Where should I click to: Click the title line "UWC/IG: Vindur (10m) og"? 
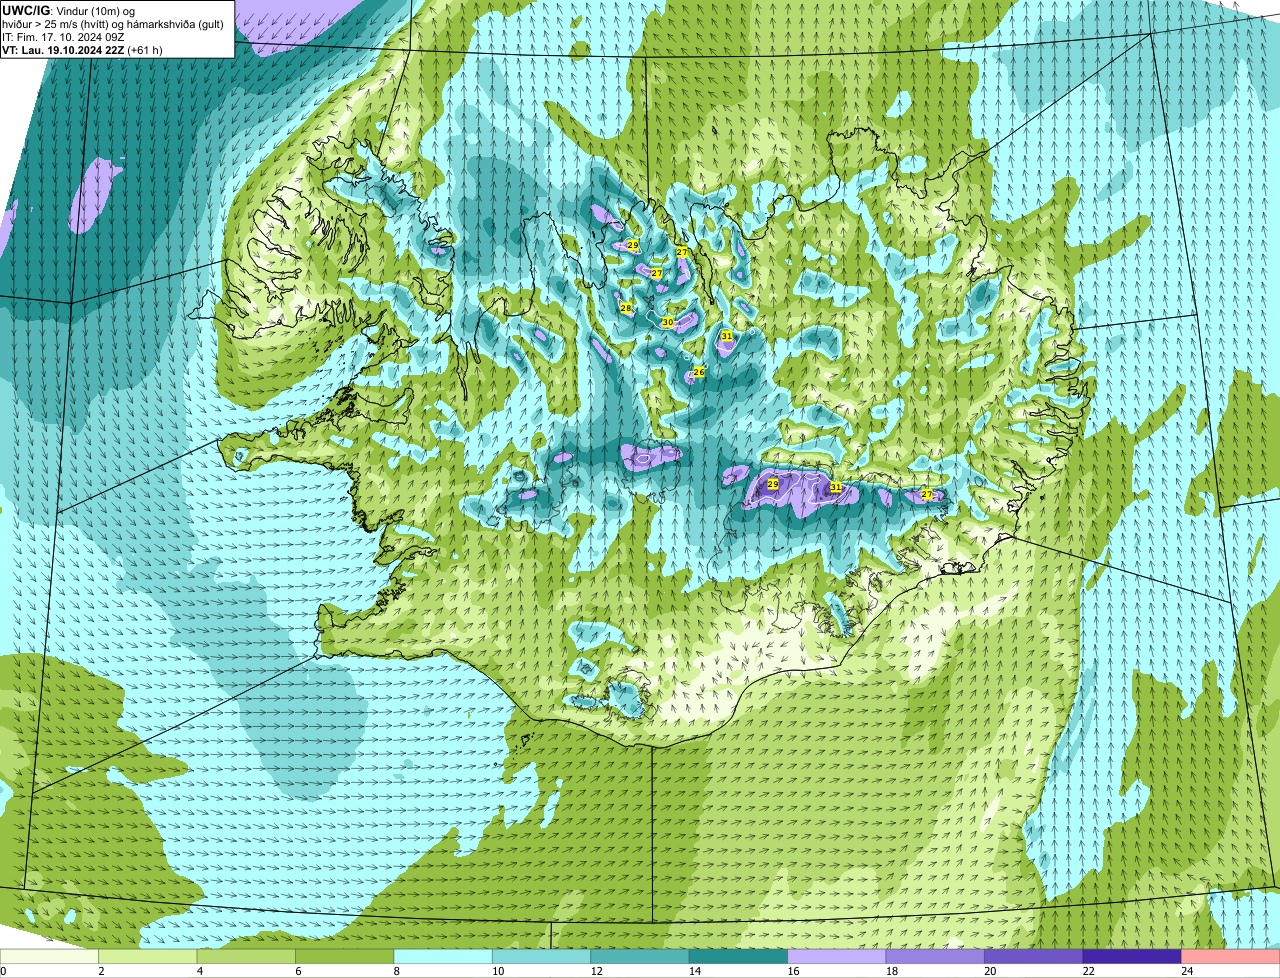tap(69, 11)
